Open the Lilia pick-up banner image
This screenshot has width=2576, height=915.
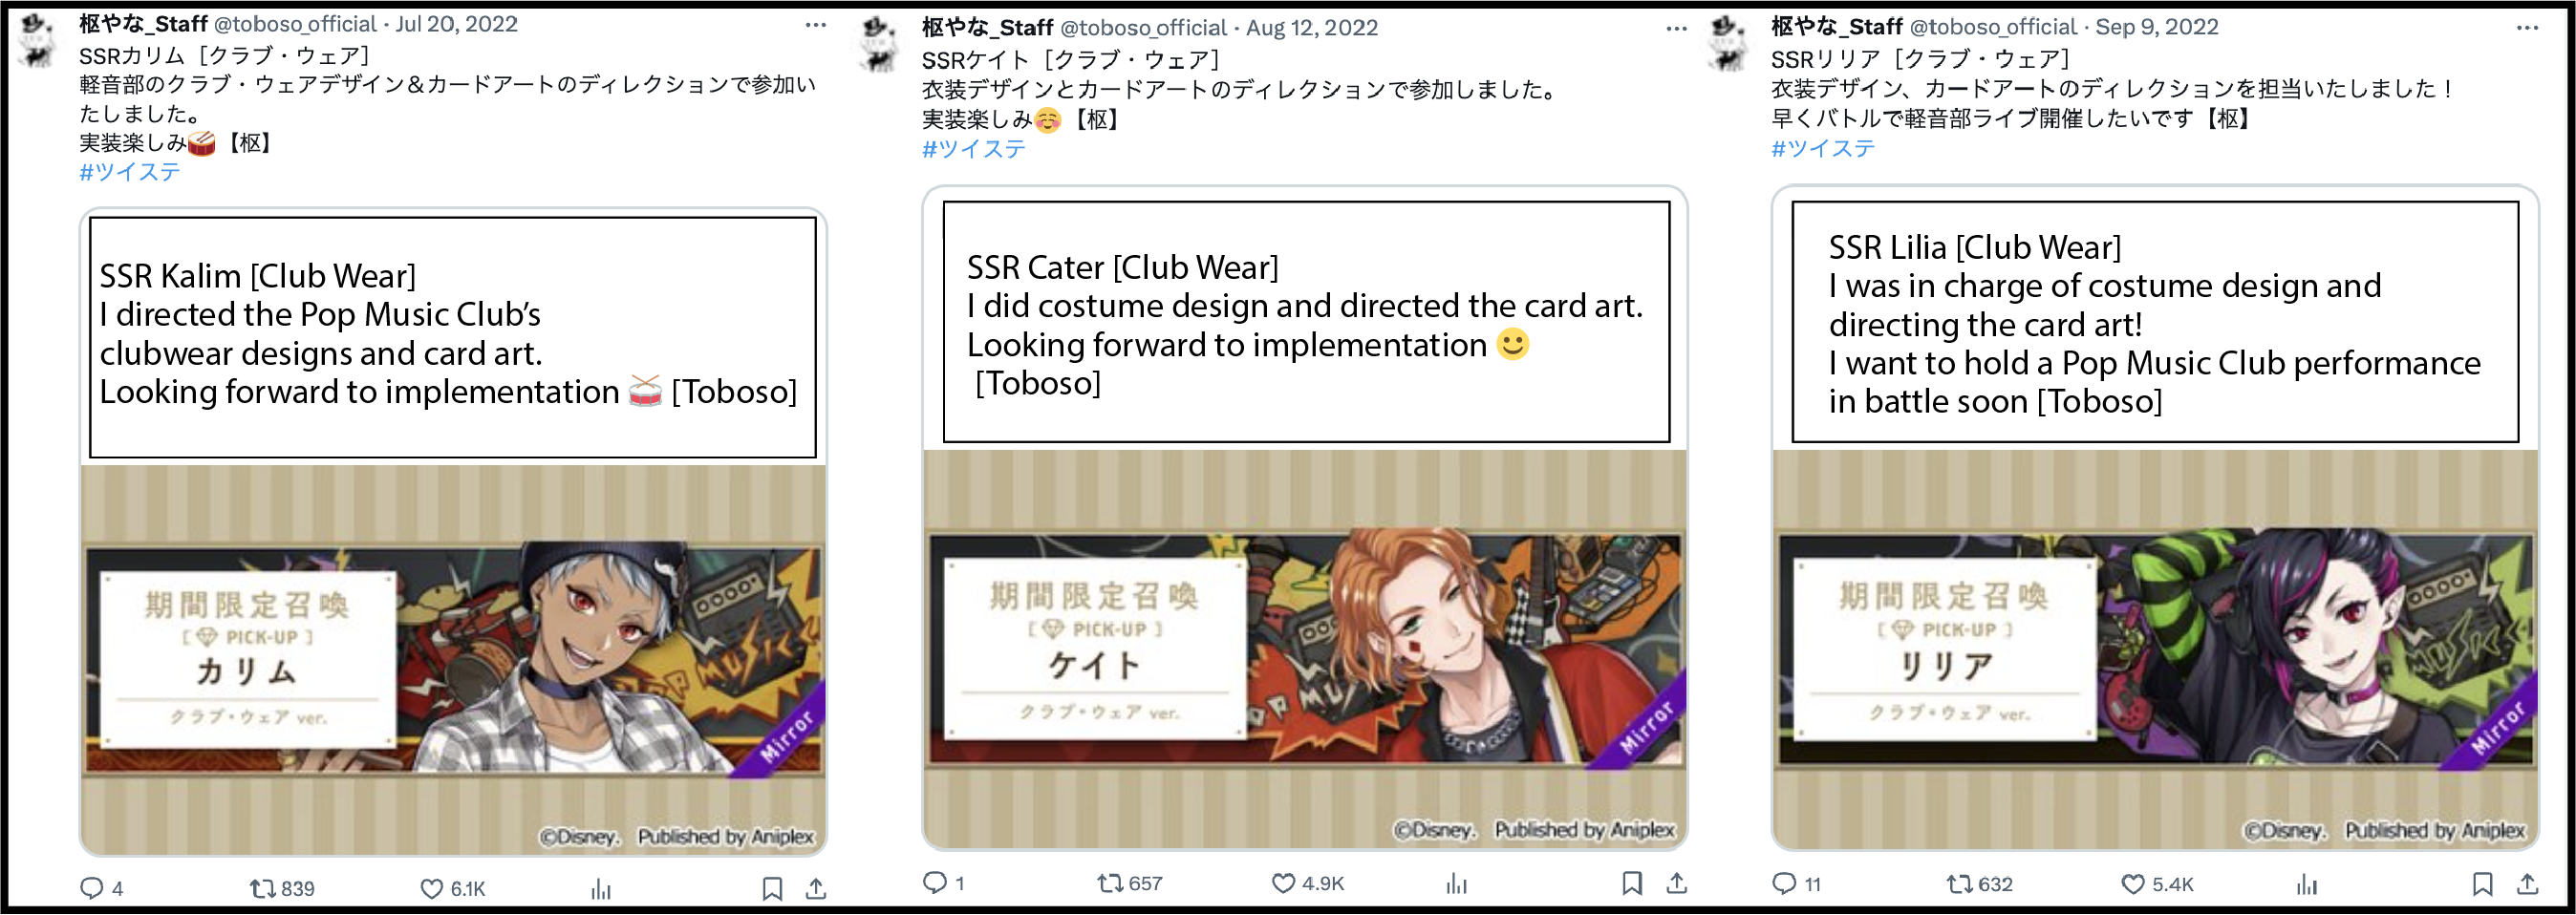[2154, 650]
